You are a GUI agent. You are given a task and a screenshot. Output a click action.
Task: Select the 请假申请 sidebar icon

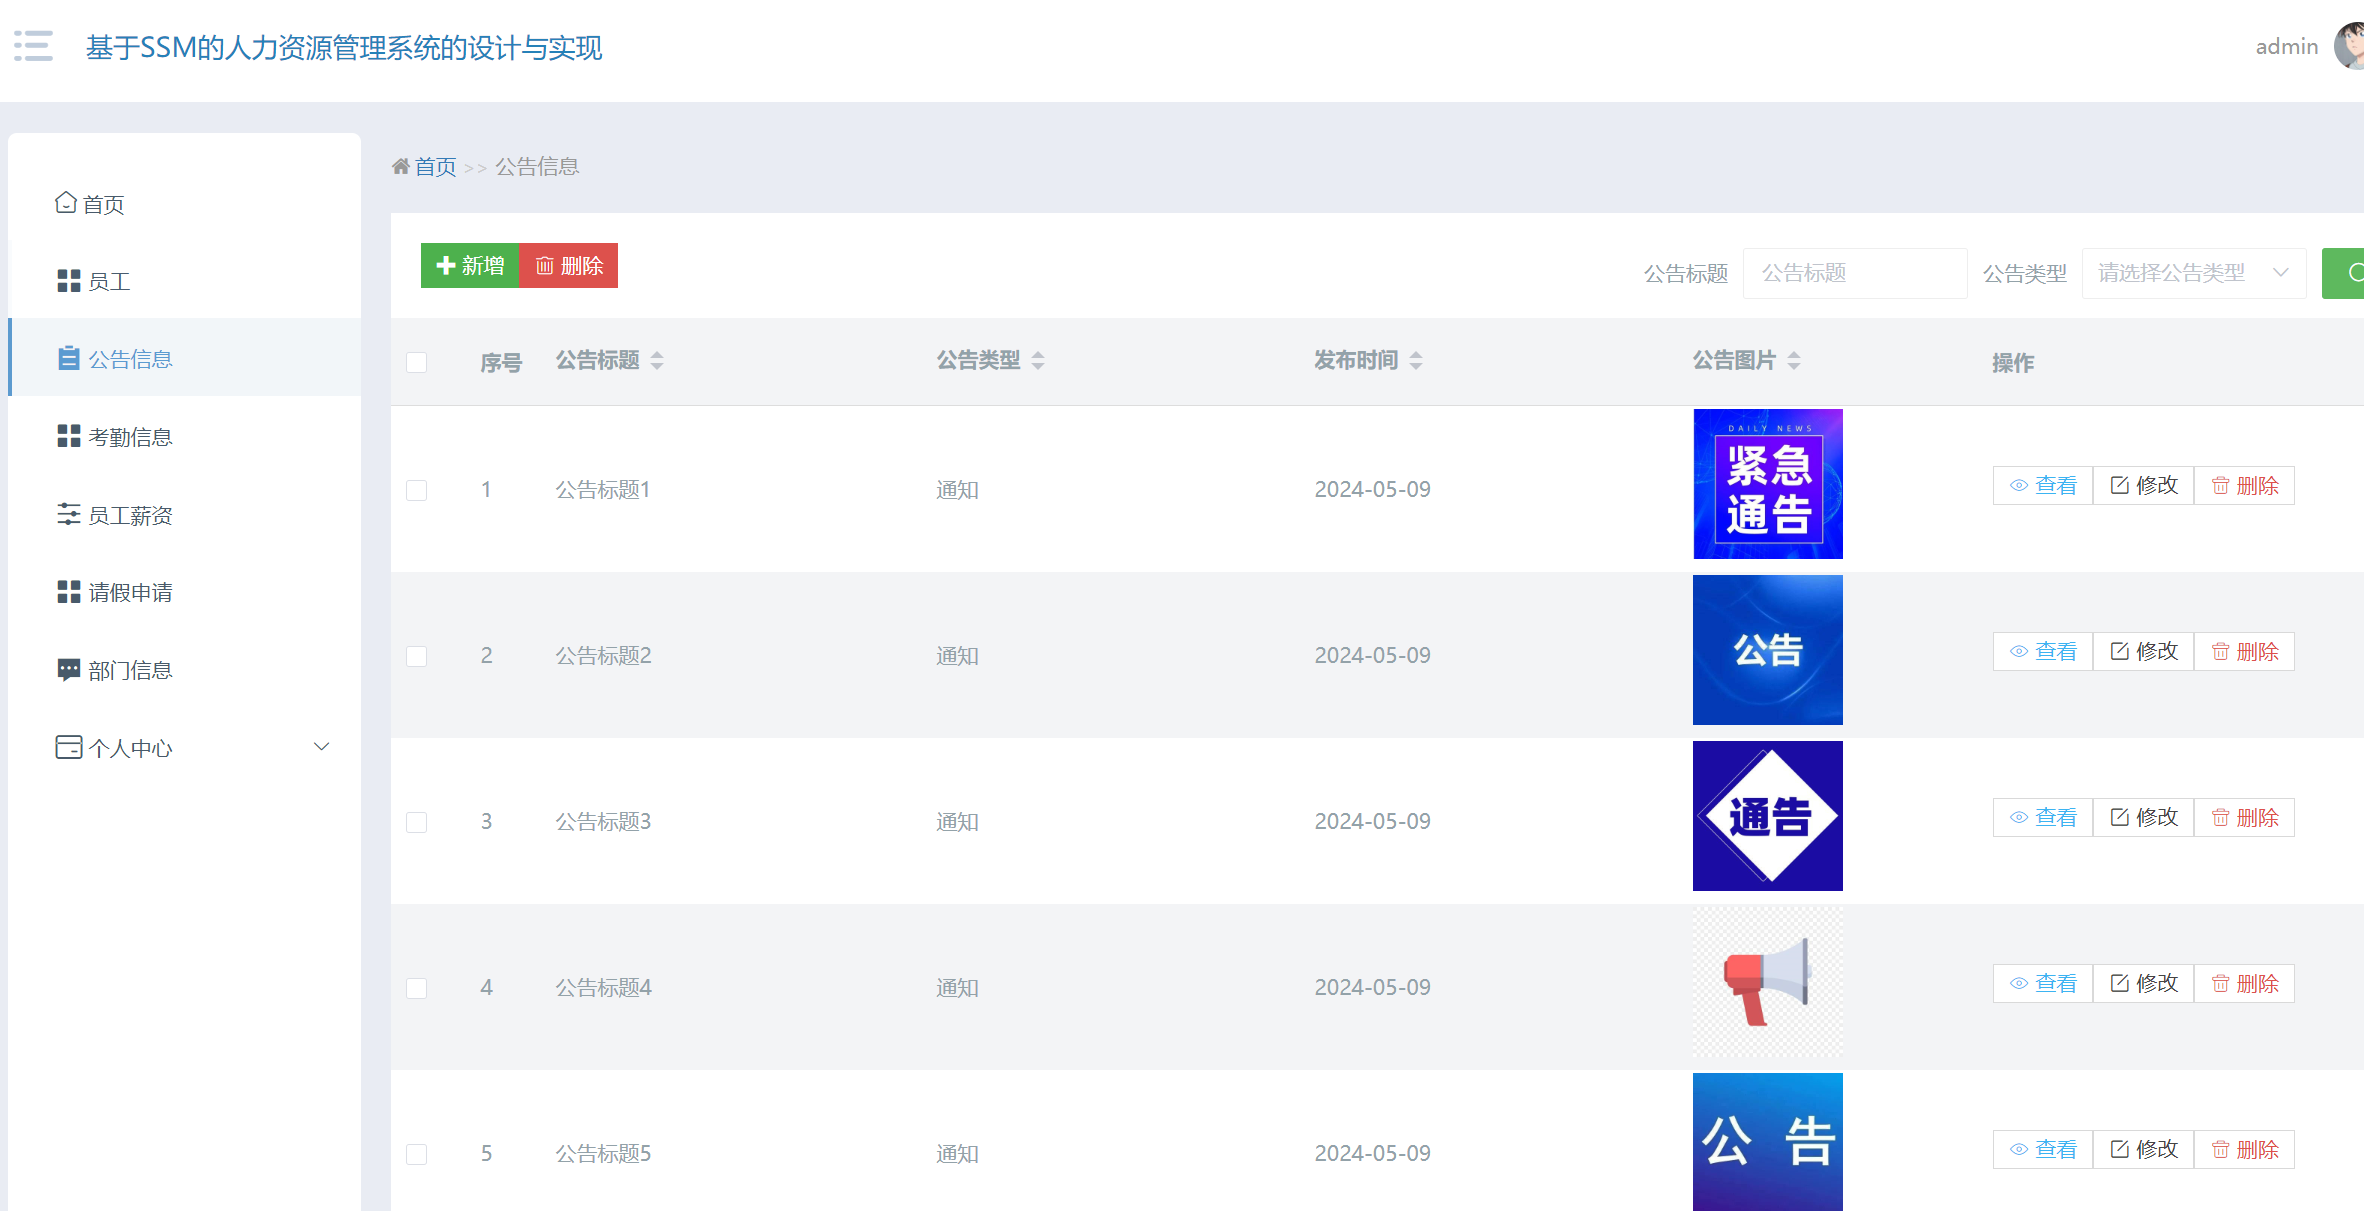67,592
